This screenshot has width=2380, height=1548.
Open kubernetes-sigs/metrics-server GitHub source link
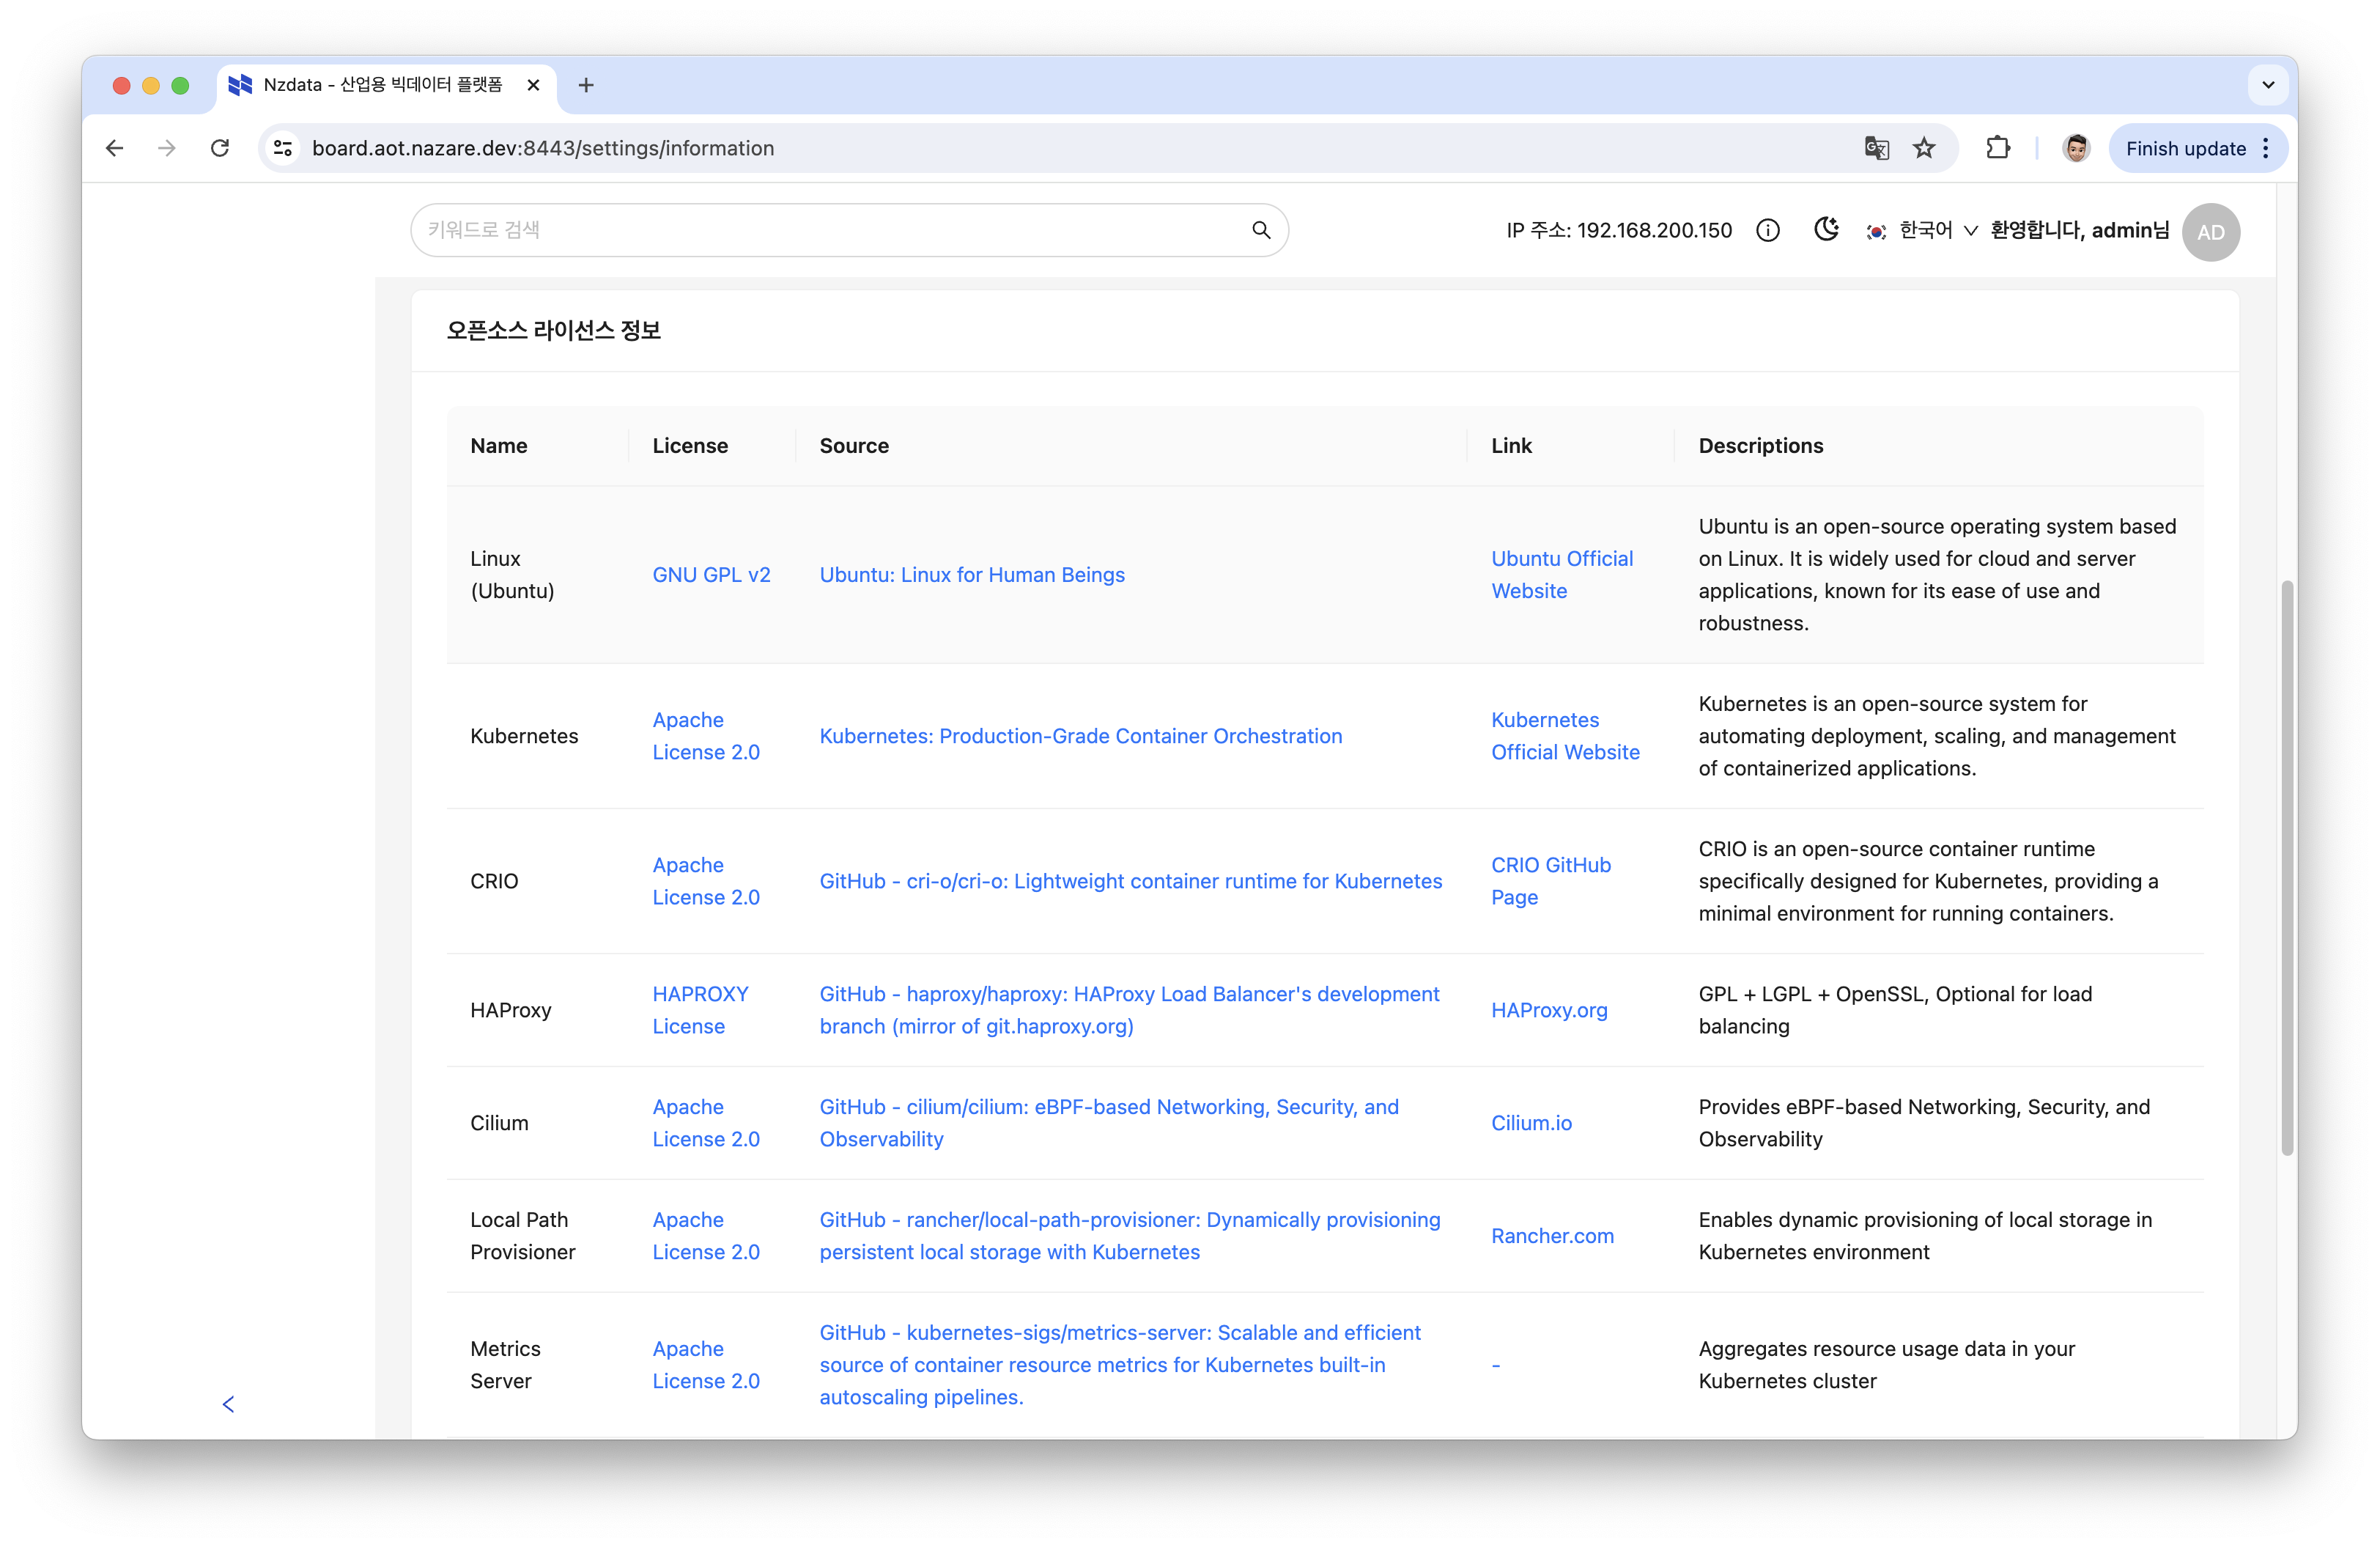(x=1120, y=1365)
